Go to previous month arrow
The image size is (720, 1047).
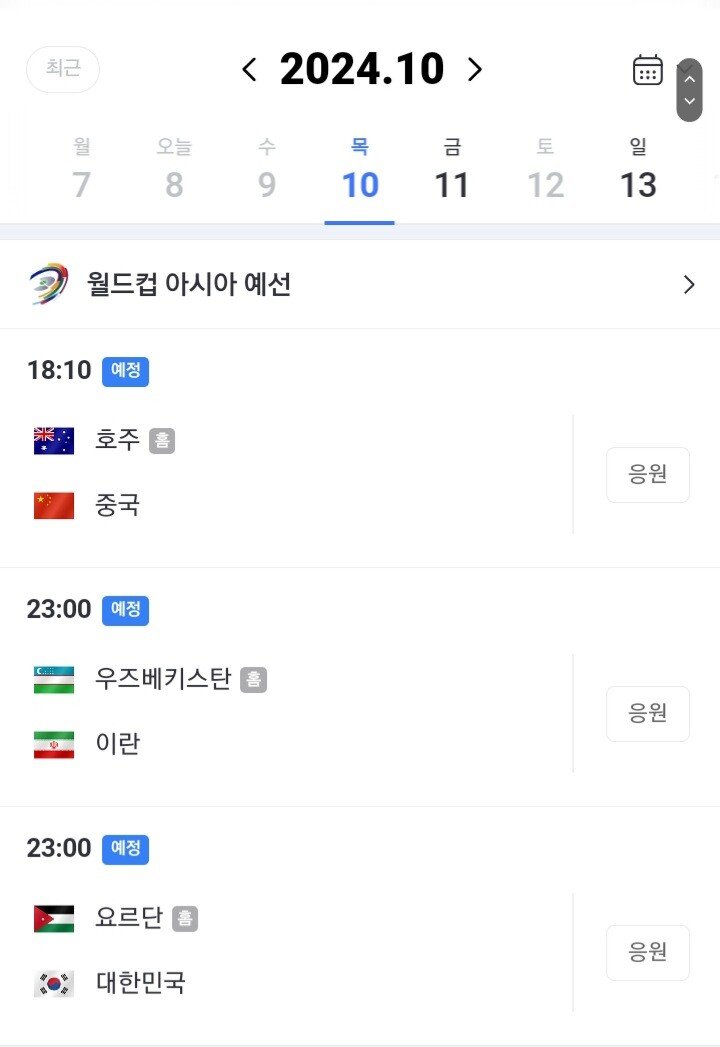pyautogui.click(x=250, y=69)
